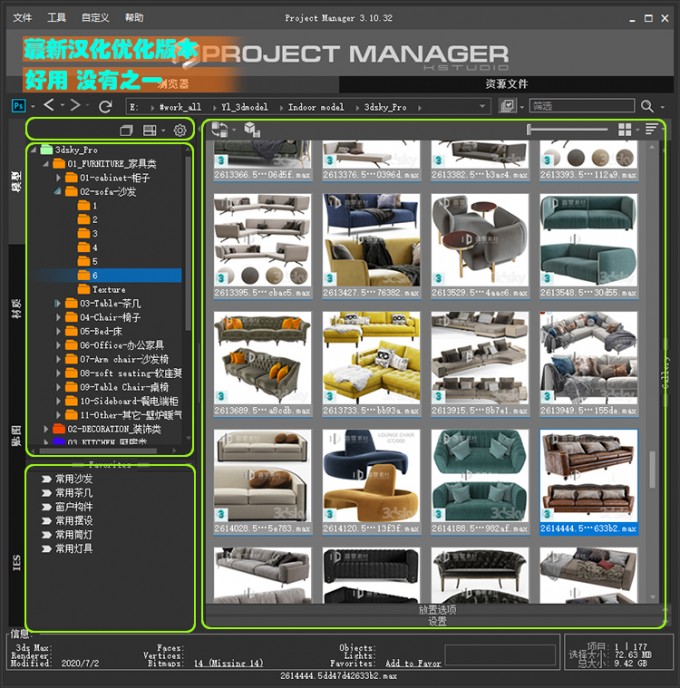Open the 自定义 menu
This screenshot has height=688, width=680.
click(95, 18)
